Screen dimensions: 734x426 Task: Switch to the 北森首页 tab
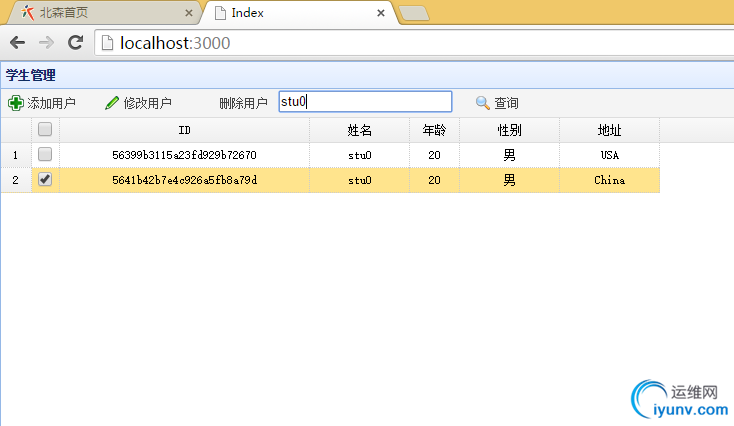[x=104, y=13]
